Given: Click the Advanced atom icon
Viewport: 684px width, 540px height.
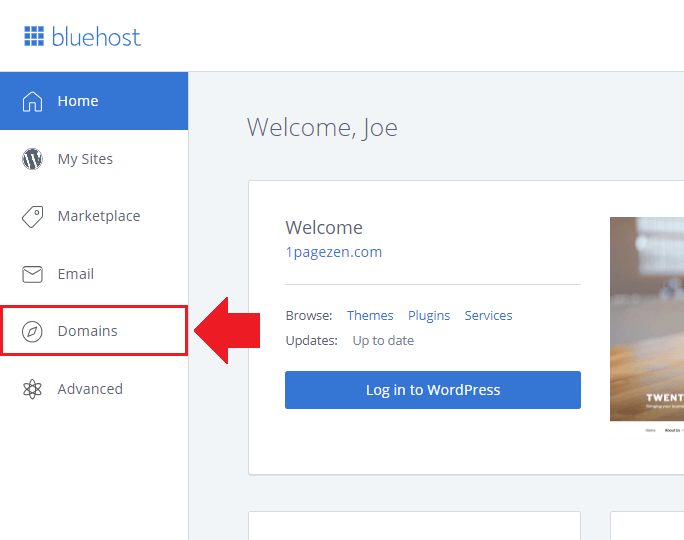Looking at the screenshot, I should point(32,389).
